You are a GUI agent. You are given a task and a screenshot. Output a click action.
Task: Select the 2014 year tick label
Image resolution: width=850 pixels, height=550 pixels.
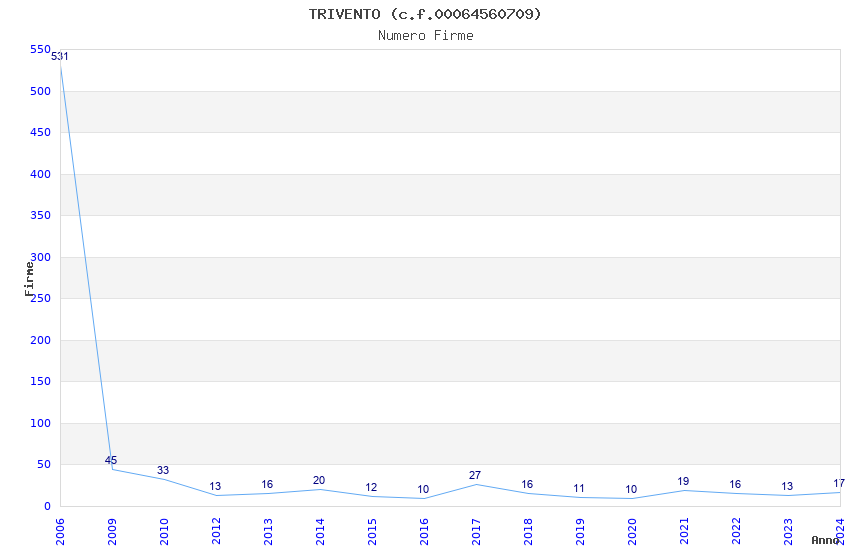click(320, 532)
